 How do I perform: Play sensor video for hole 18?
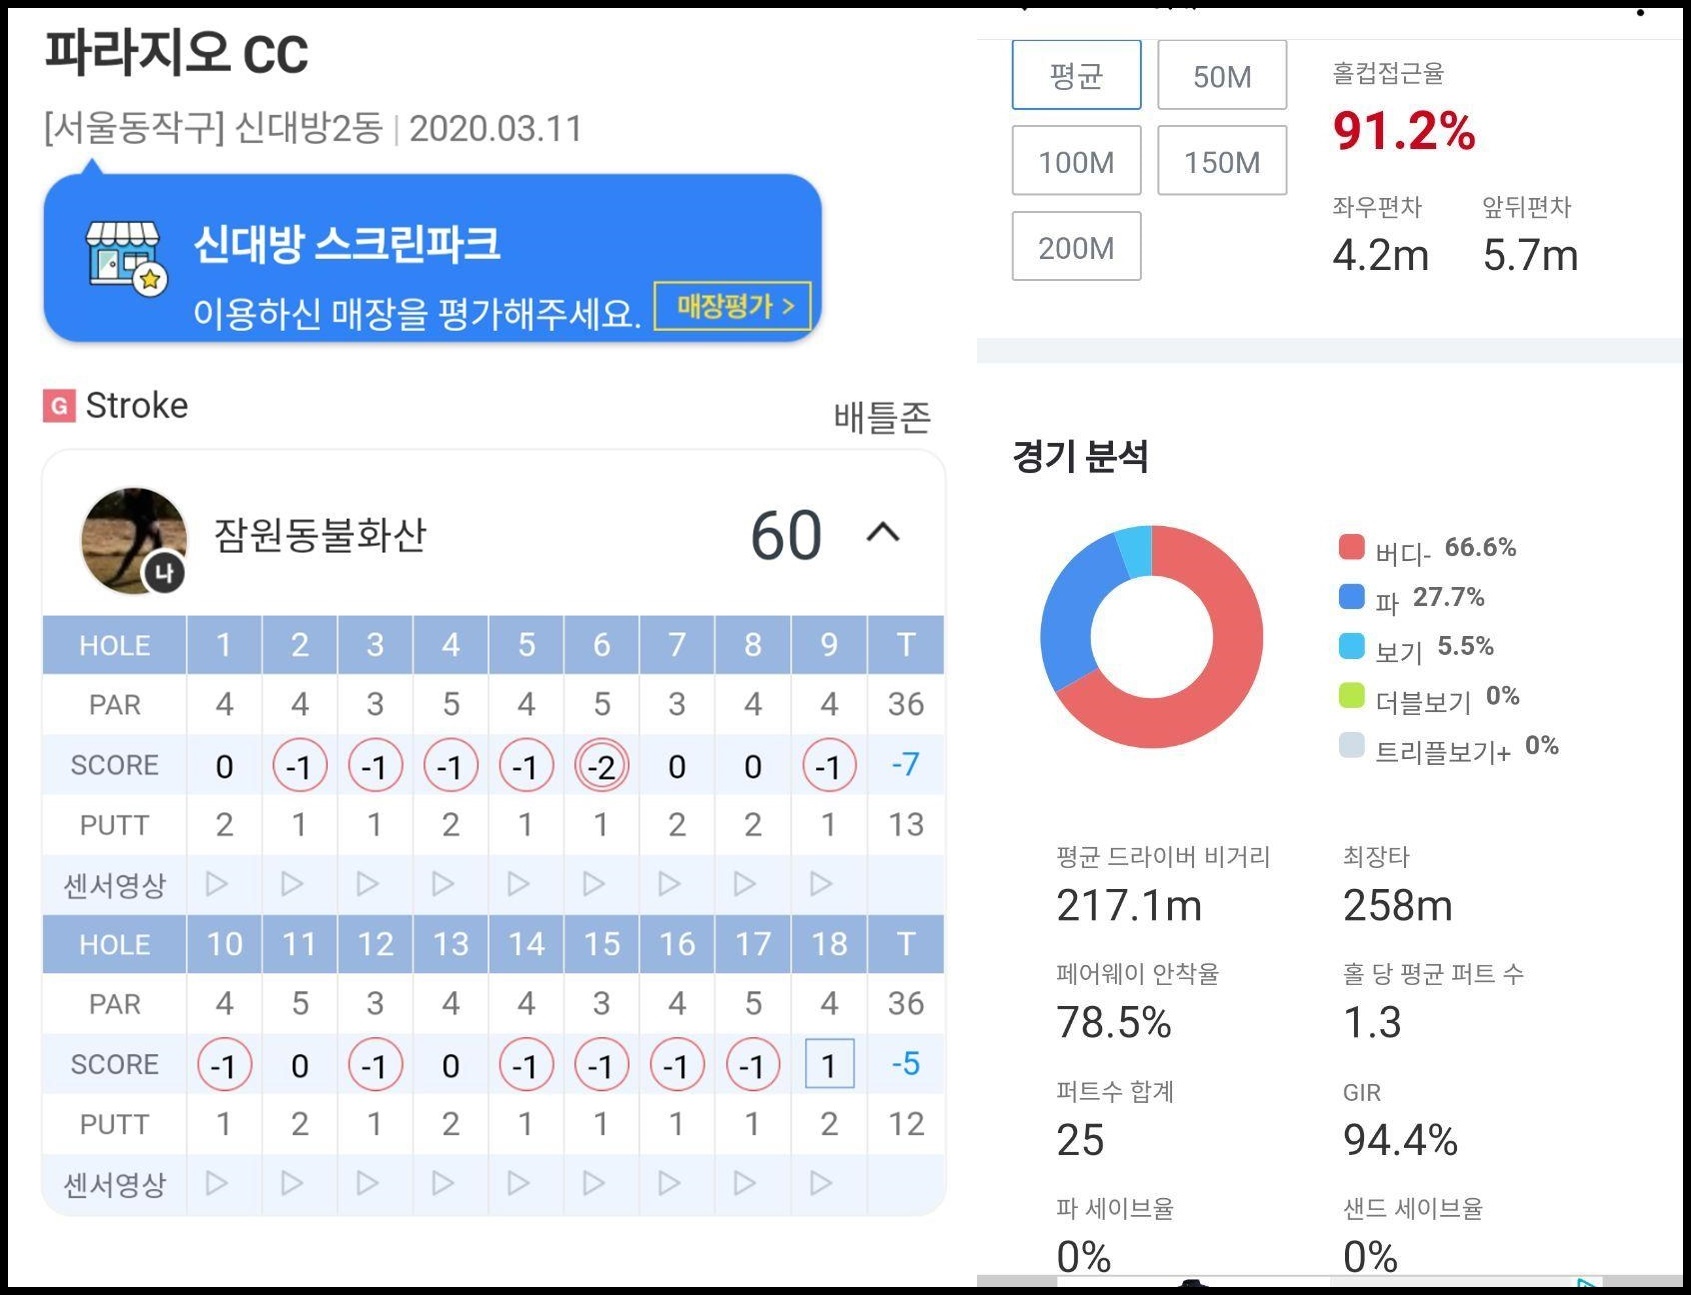[821, 1183]
